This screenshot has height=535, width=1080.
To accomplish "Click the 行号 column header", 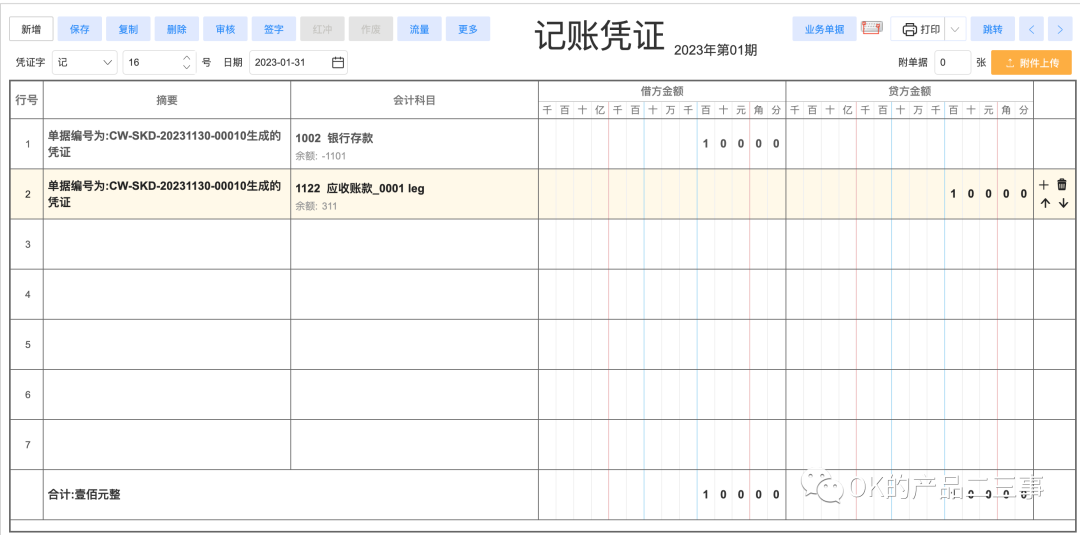I will coord(27,100).
